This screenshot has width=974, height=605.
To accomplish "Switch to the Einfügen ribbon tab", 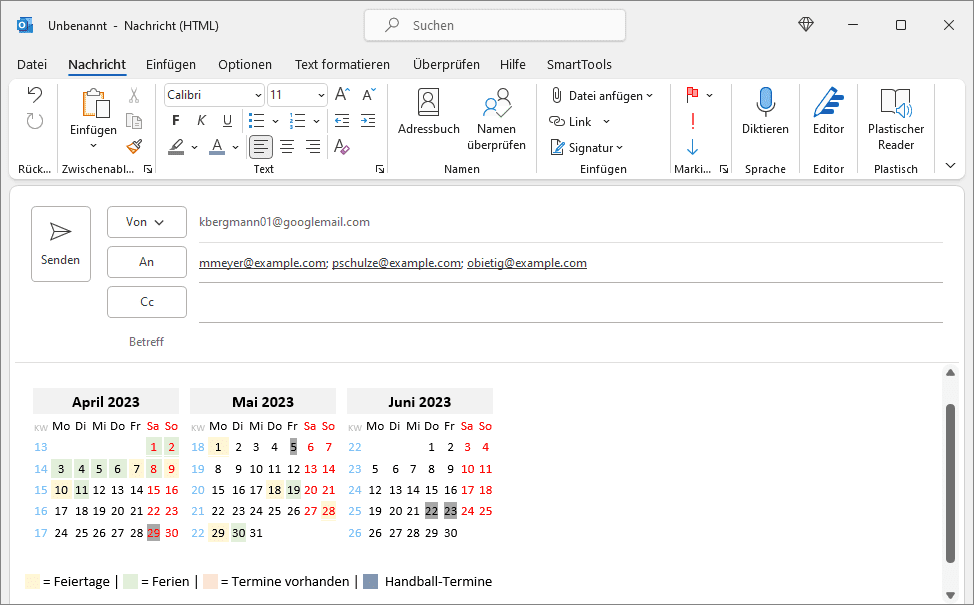I will pos(171,64).
